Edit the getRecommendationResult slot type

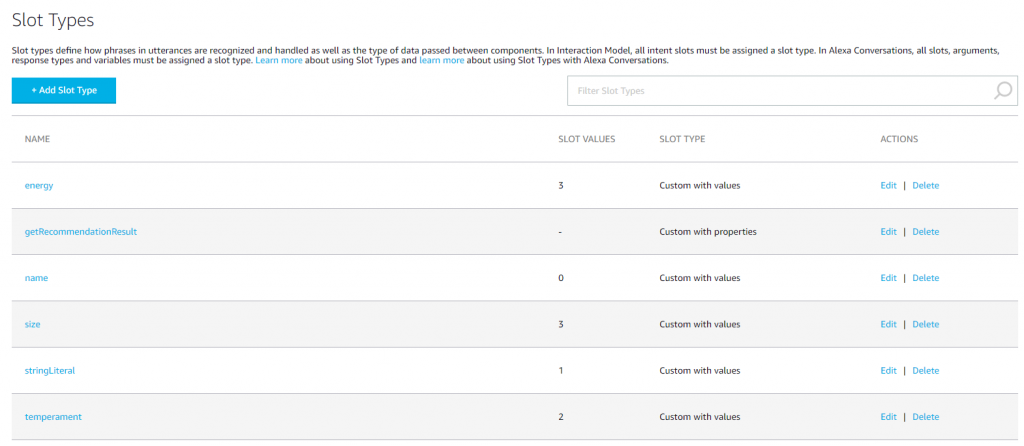888,232
